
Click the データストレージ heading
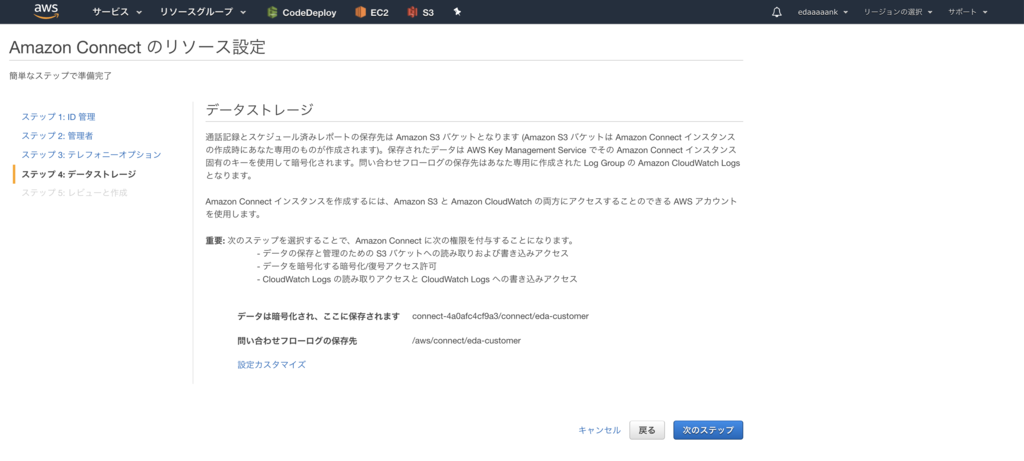tap(260, 110)
